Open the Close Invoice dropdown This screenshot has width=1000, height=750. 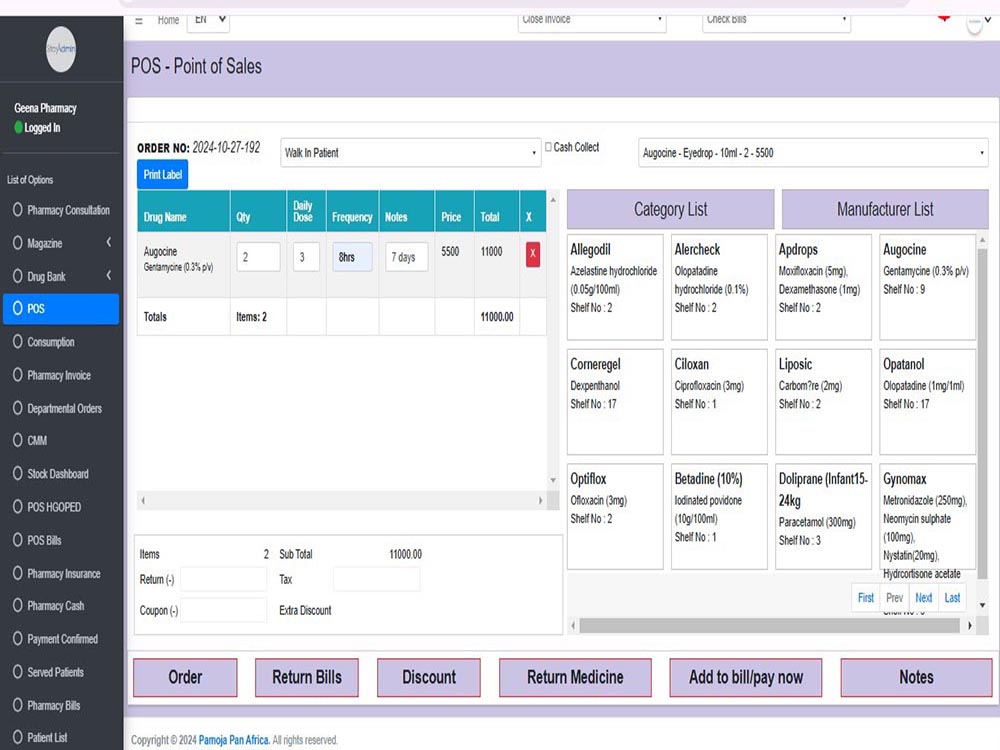pyautogui.click(x=592, y=21)
